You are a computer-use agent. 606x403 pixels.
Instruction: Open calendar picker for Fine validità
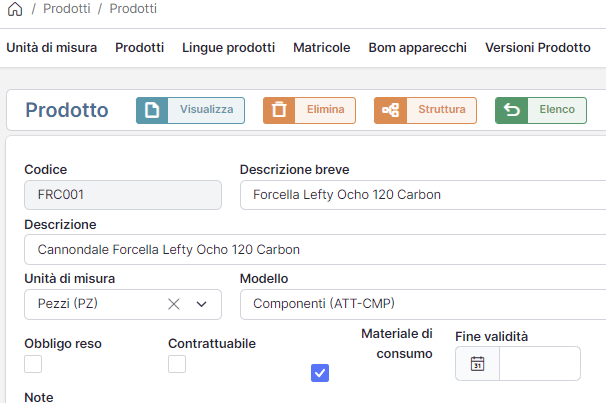[x=477, y=364]
